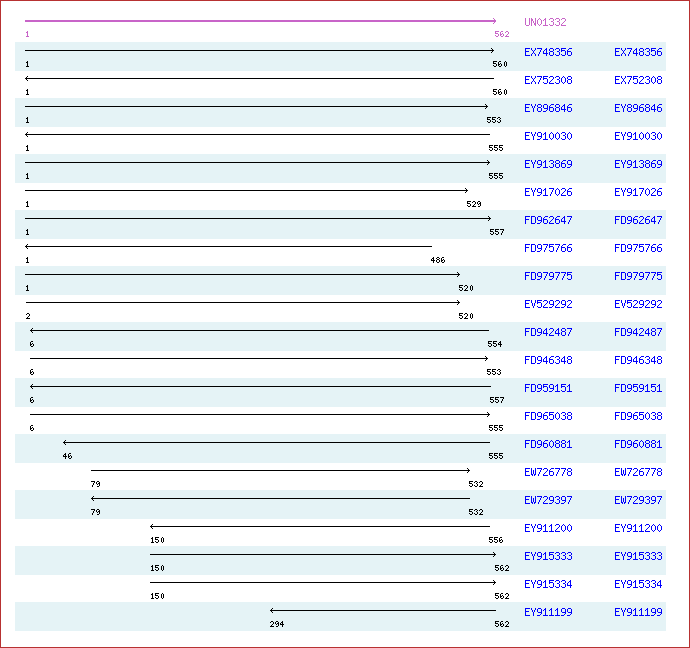Viewport: 690px width, 648px height.
Task: Click the EY896846 alignment arrow ending at 553
Action: point(256,106)
